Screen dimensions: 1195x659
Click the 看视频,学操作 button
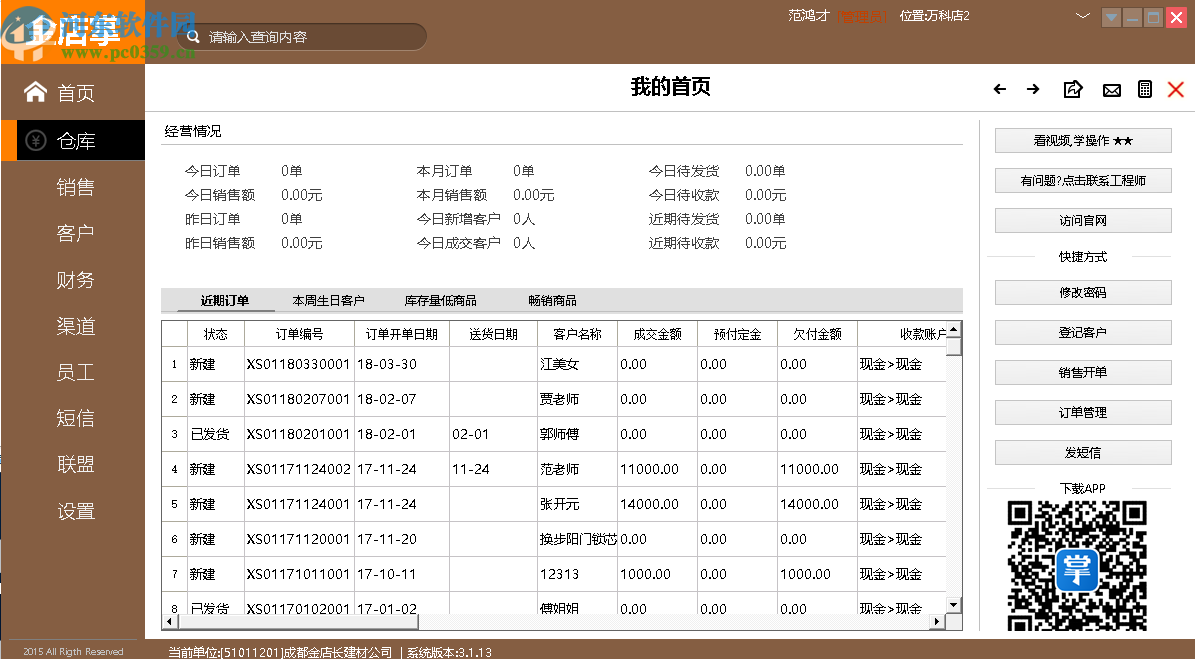coord(1082,140)
